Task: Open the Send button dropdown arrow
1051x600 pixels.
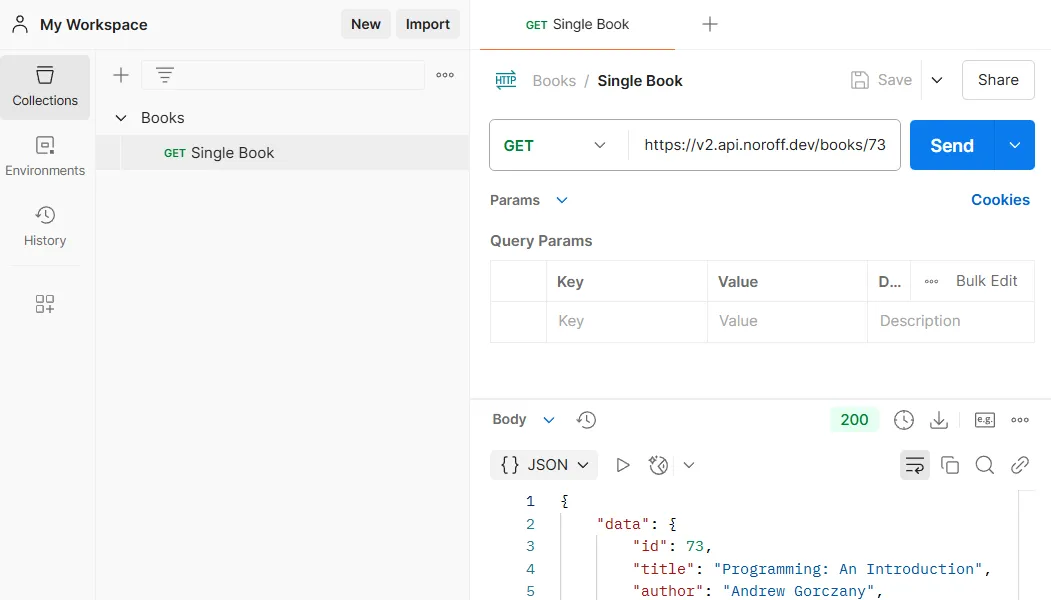Action: pyautogui.click(x=1015, y=145)
